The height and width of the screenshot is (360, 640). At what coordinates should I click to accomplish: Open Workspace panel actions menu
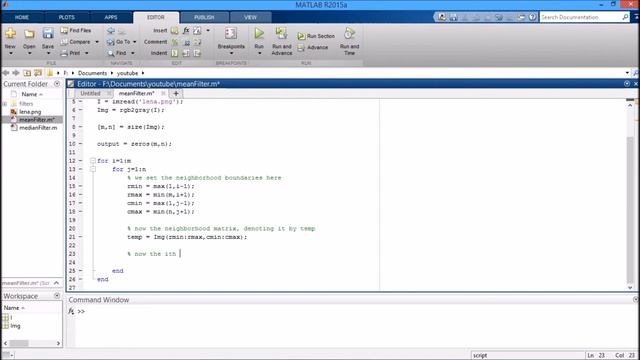point(57,296)
